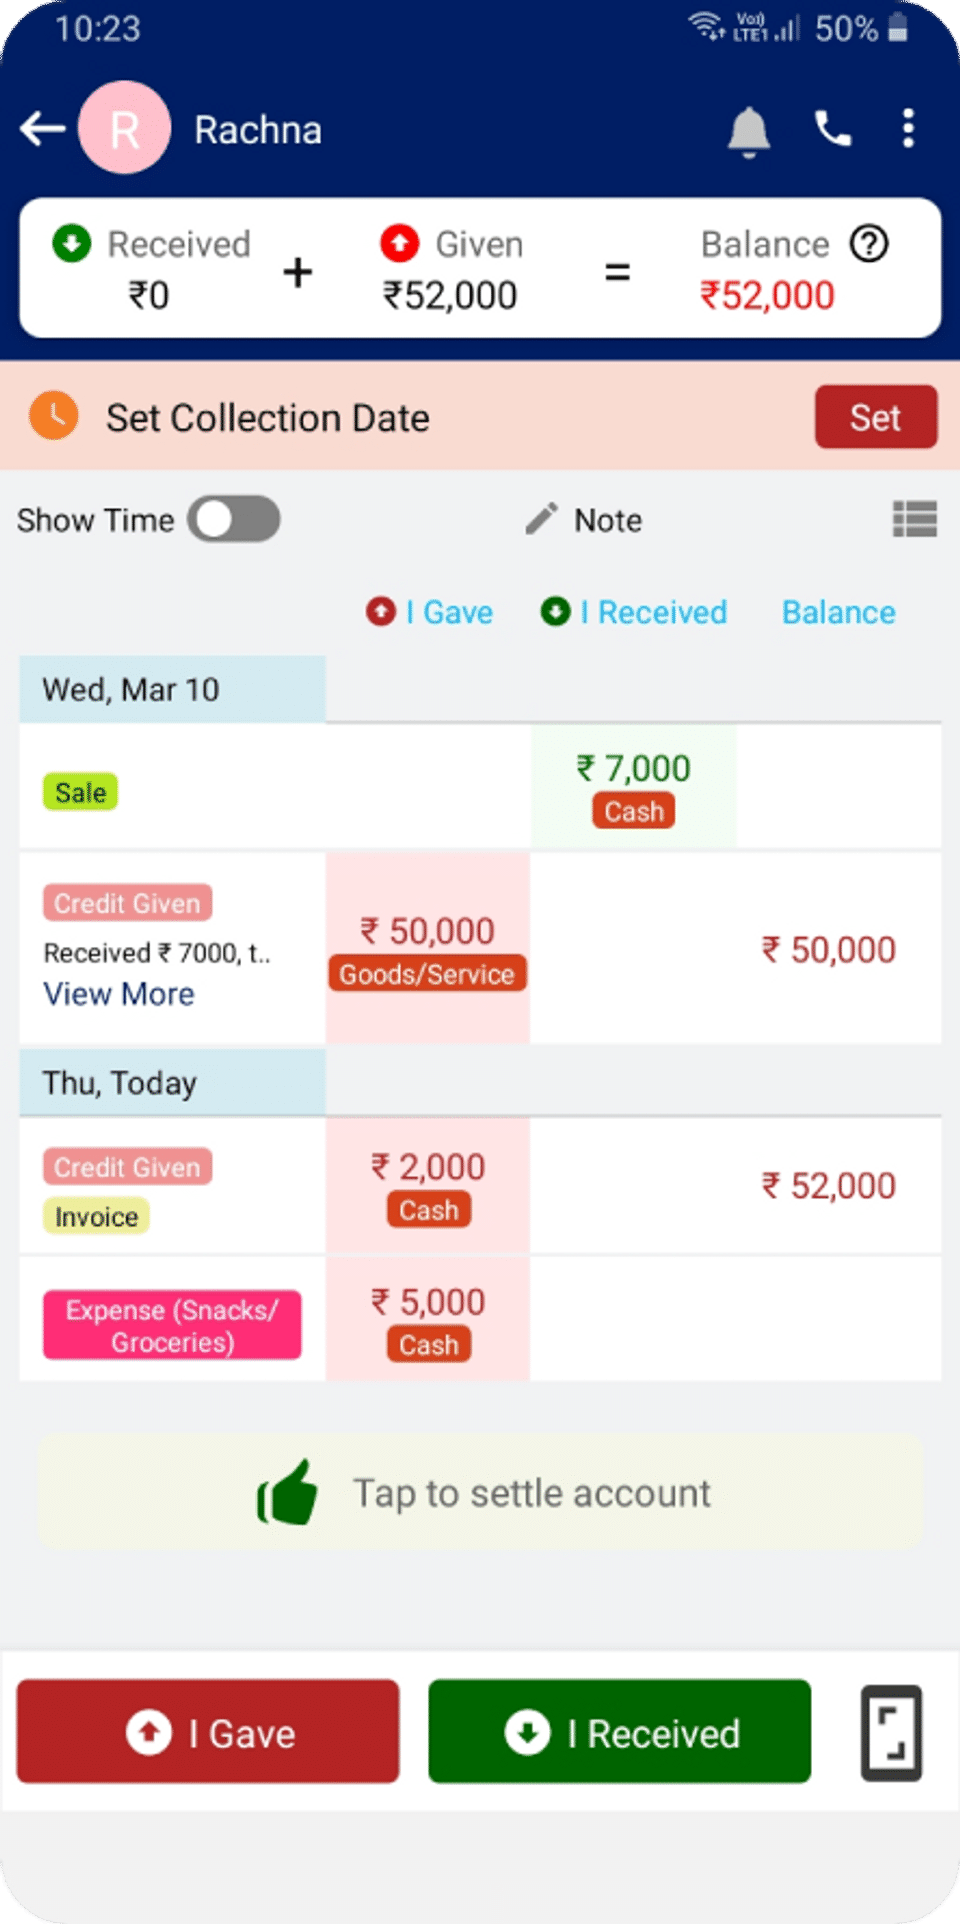This screenshot has width=960, height=1924.
Task: Add a Note with pencil
Action: tap(585, 520)
